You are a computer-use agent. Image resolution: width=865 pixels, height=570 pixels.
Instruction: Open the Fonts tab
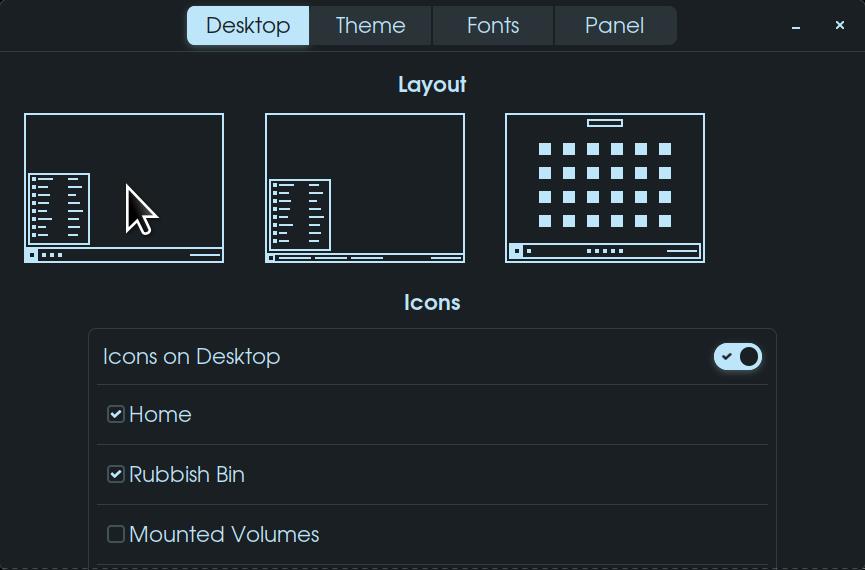tap(493, 26)
